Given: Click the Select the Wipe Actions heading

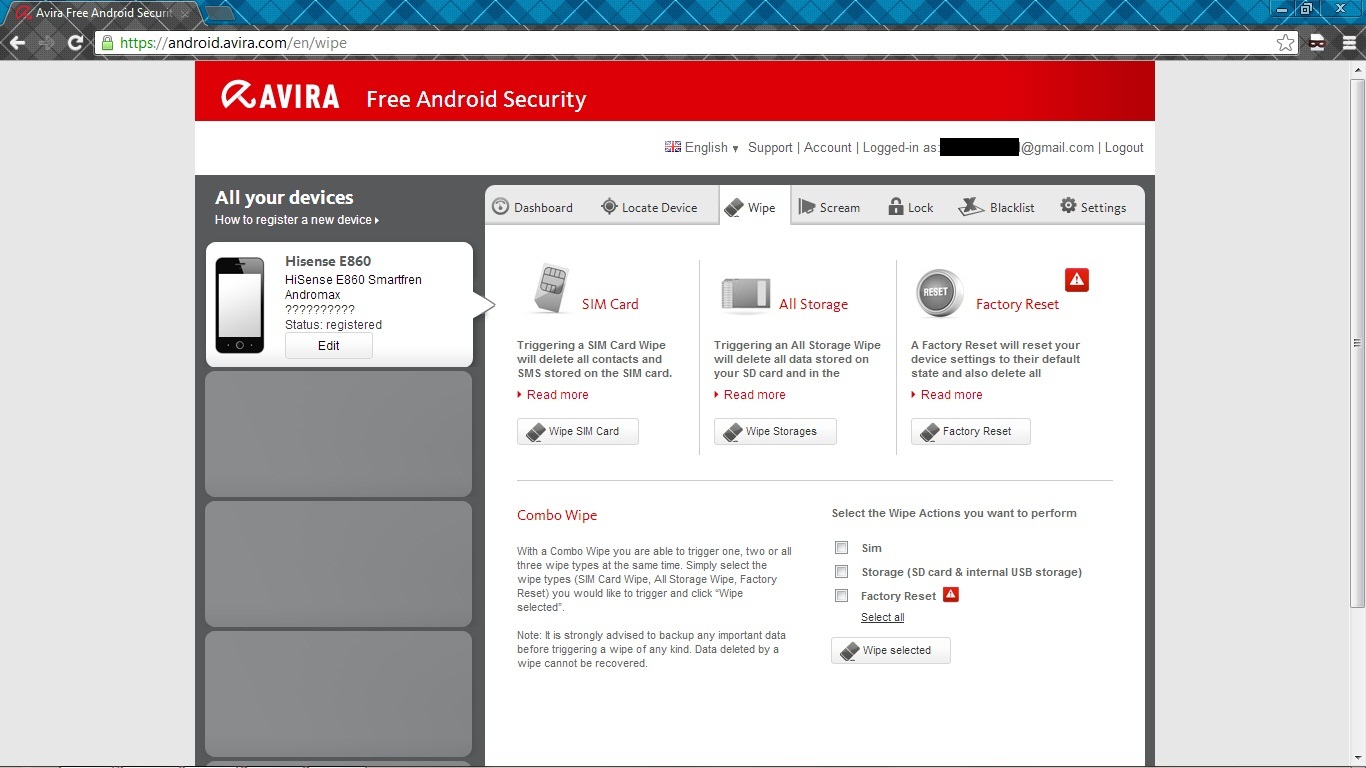Looking at the screenshot, I should [x=954, y=513].
